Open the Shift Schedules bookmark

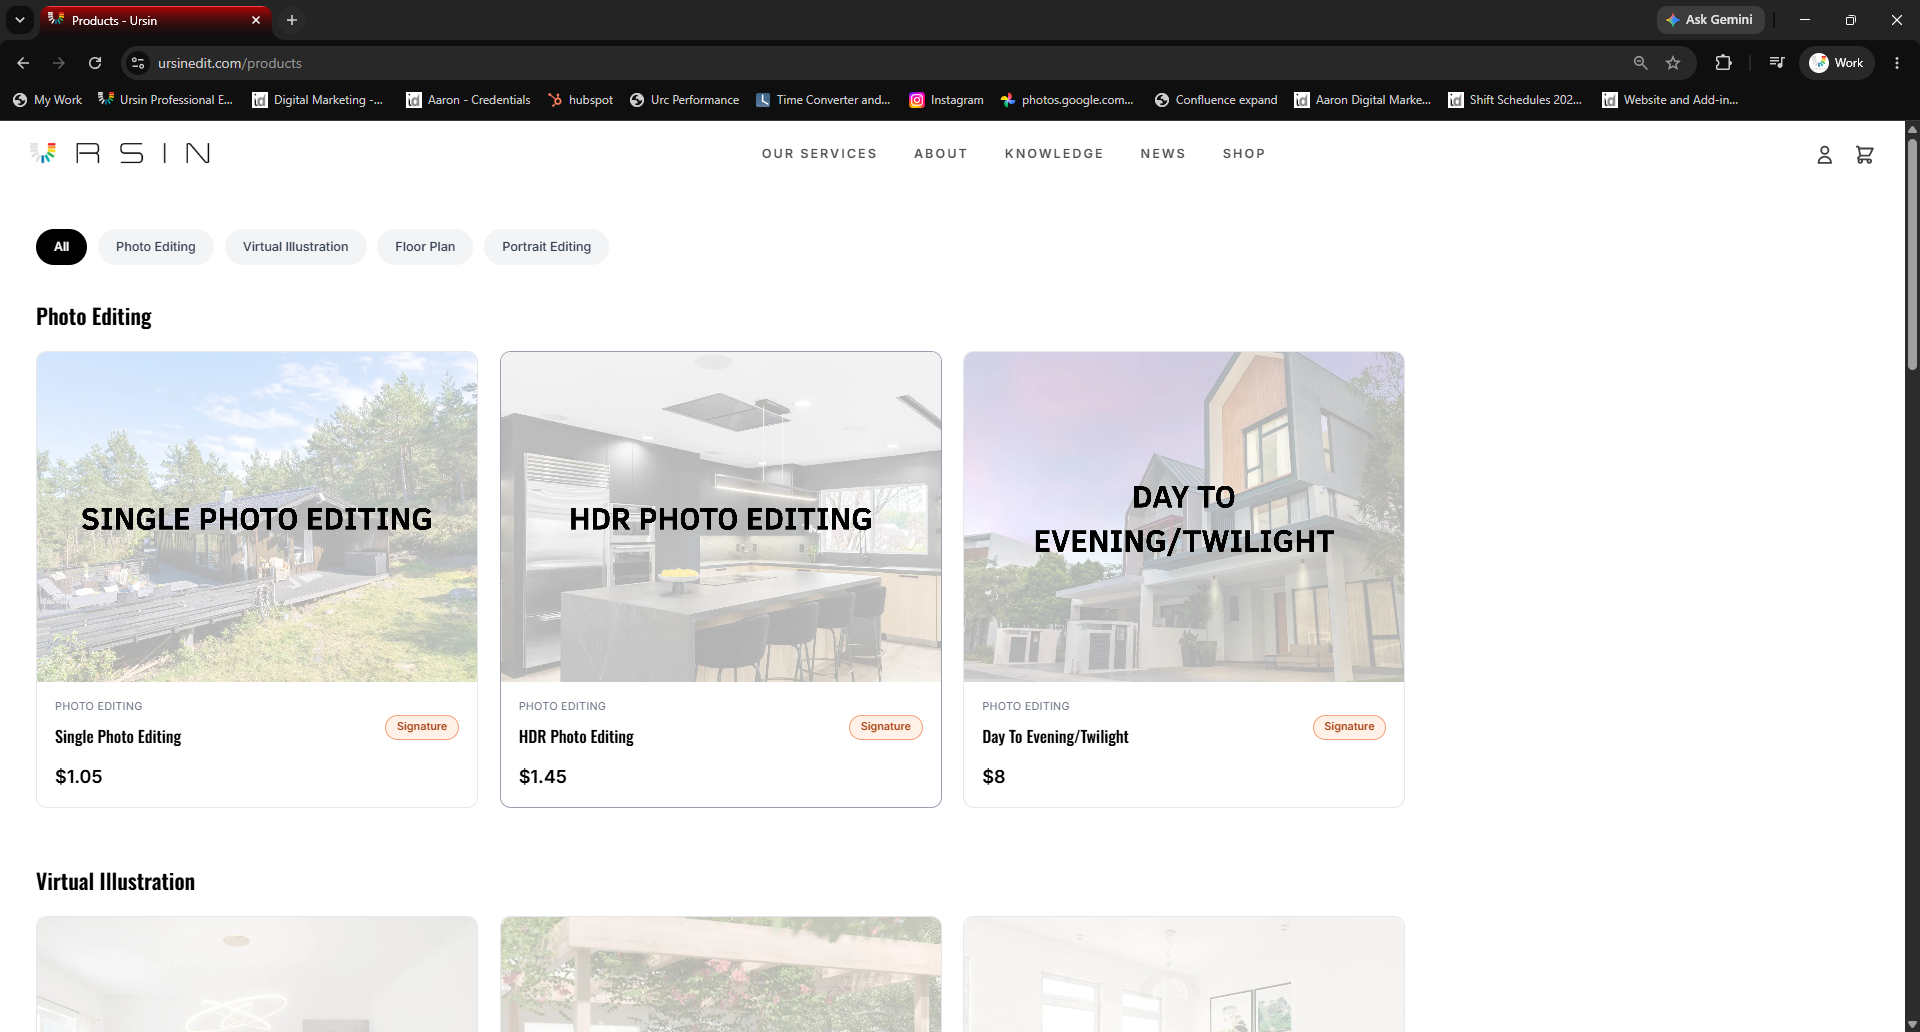(x=1515, y=100)
